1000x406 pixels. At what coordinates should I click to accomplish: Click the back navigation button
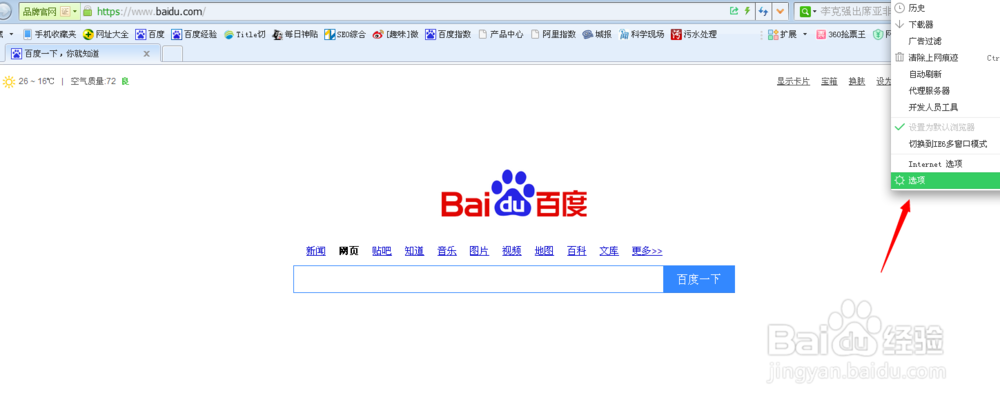point(3,11)
